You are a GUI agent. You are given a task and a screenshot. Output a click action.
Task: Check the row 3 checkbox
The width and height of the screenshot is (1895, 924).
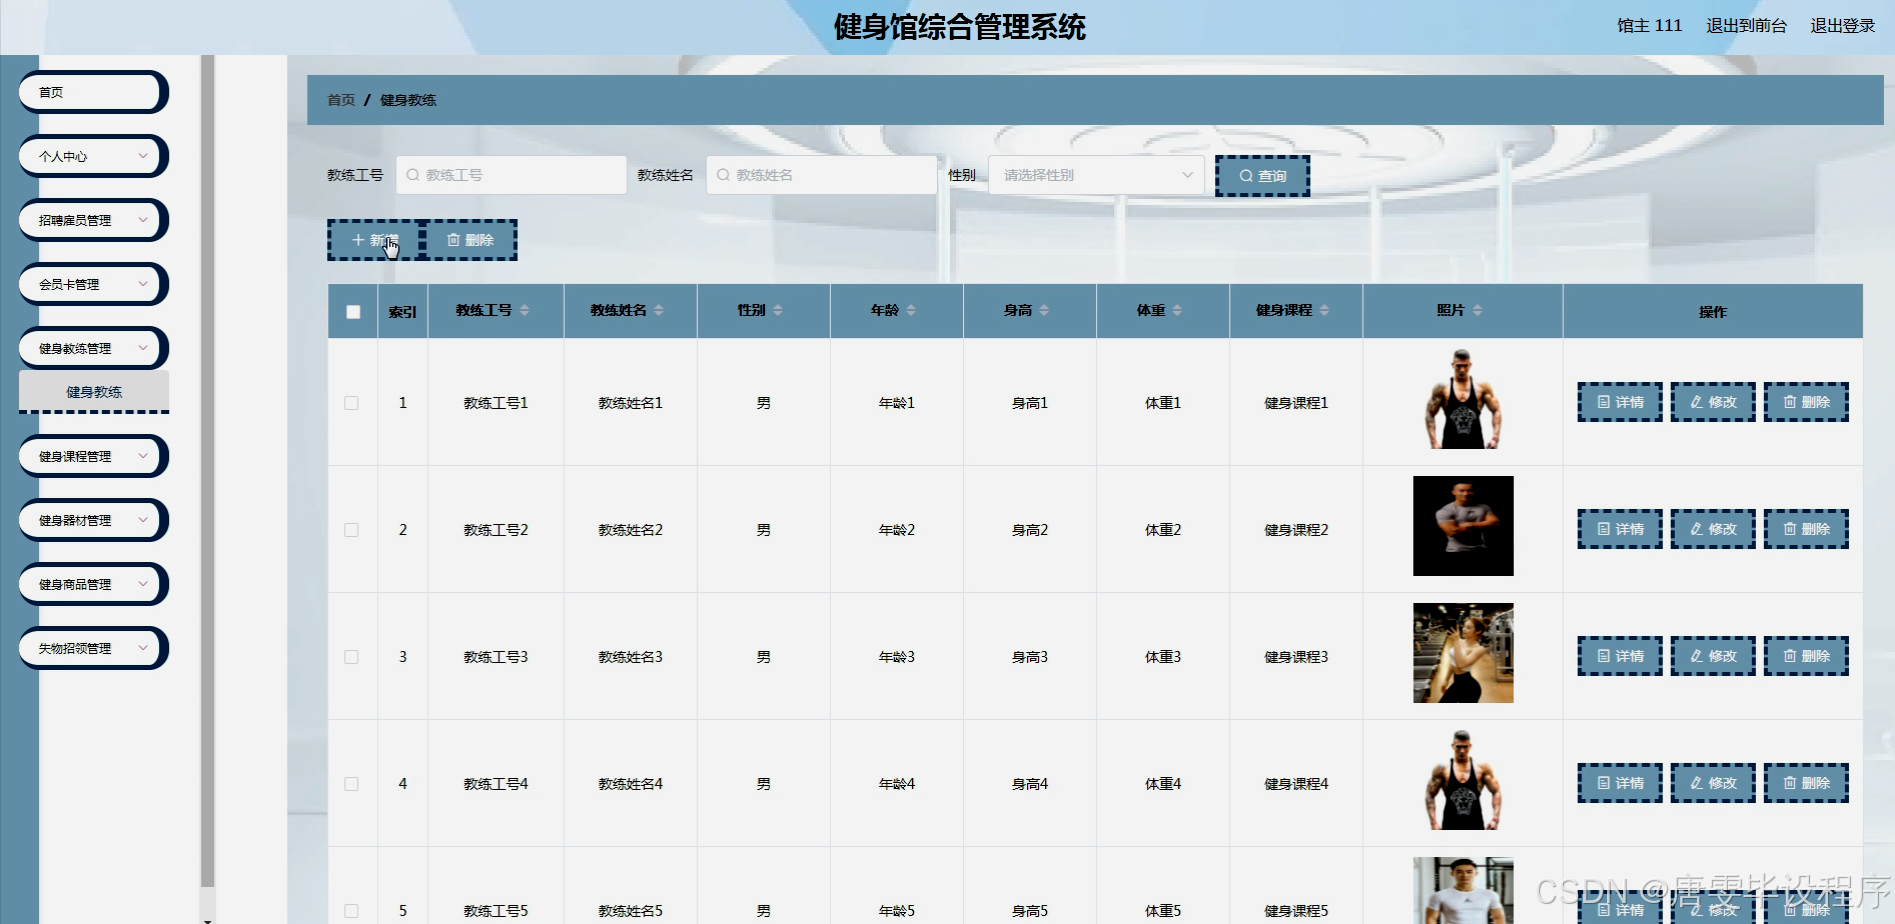351,657
